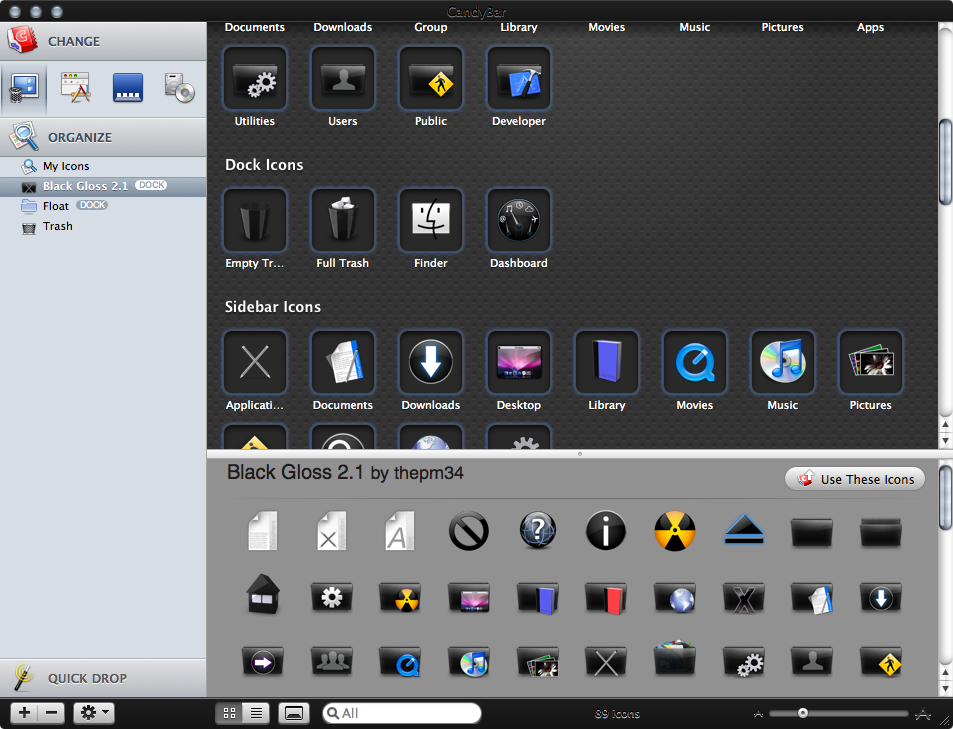The image size is (953, 729).
Task: Select the Dashboard dock icon
Action: click(518, 220)
